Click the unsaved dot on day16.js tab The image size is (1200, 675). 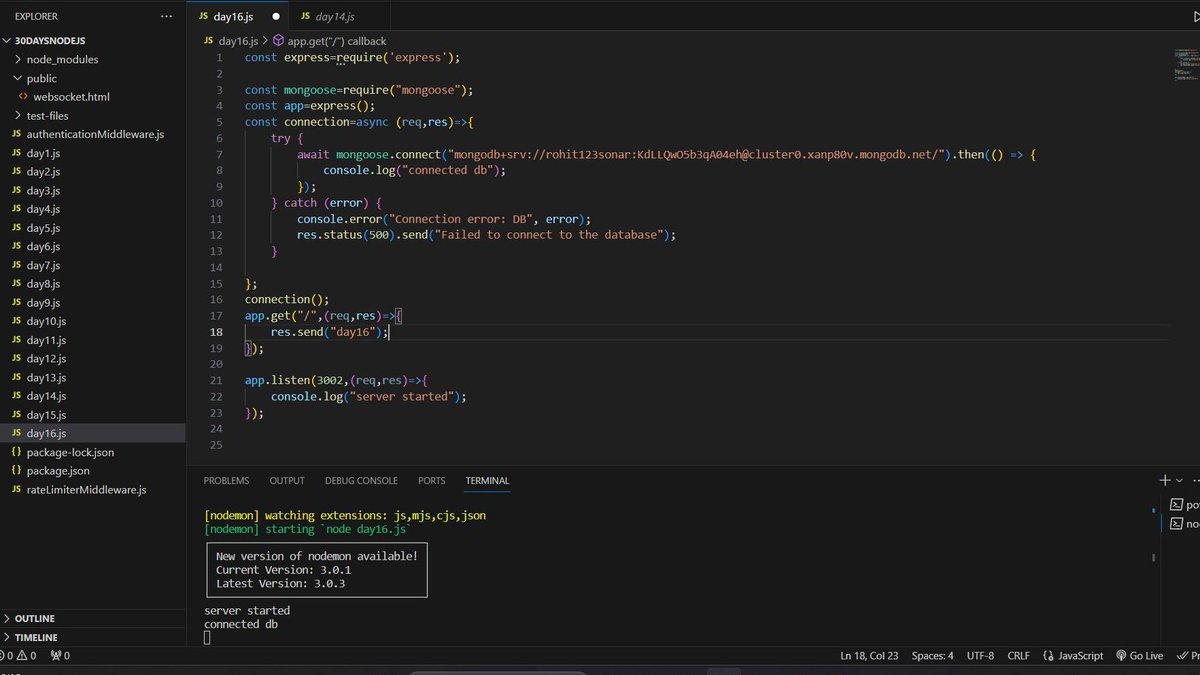point(276,17)
